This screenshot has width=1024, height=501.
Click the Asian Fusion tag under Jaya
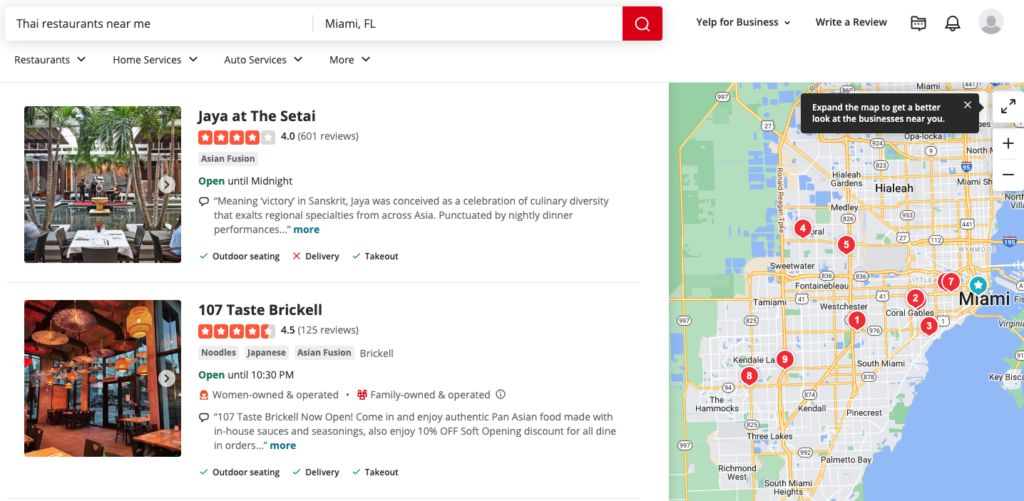228,159
